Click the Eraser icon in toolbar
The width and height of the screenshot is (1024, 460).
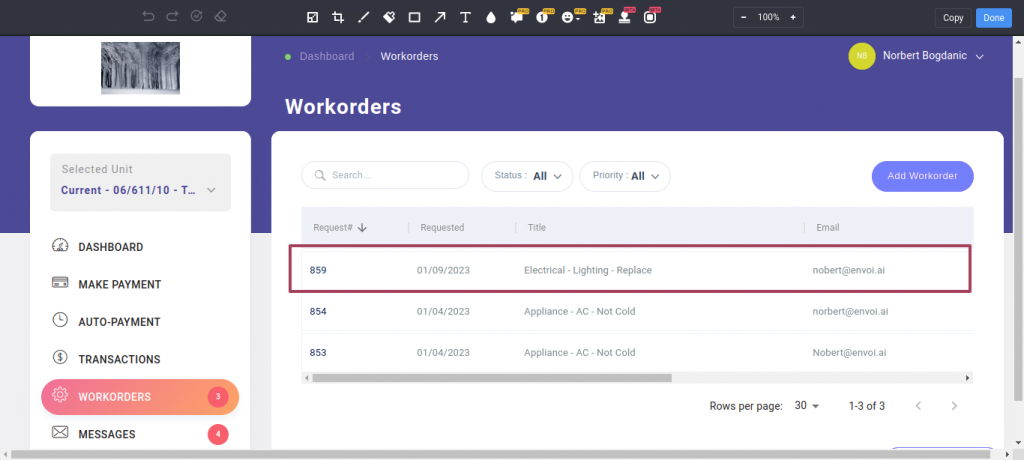[x=220, y=17]
